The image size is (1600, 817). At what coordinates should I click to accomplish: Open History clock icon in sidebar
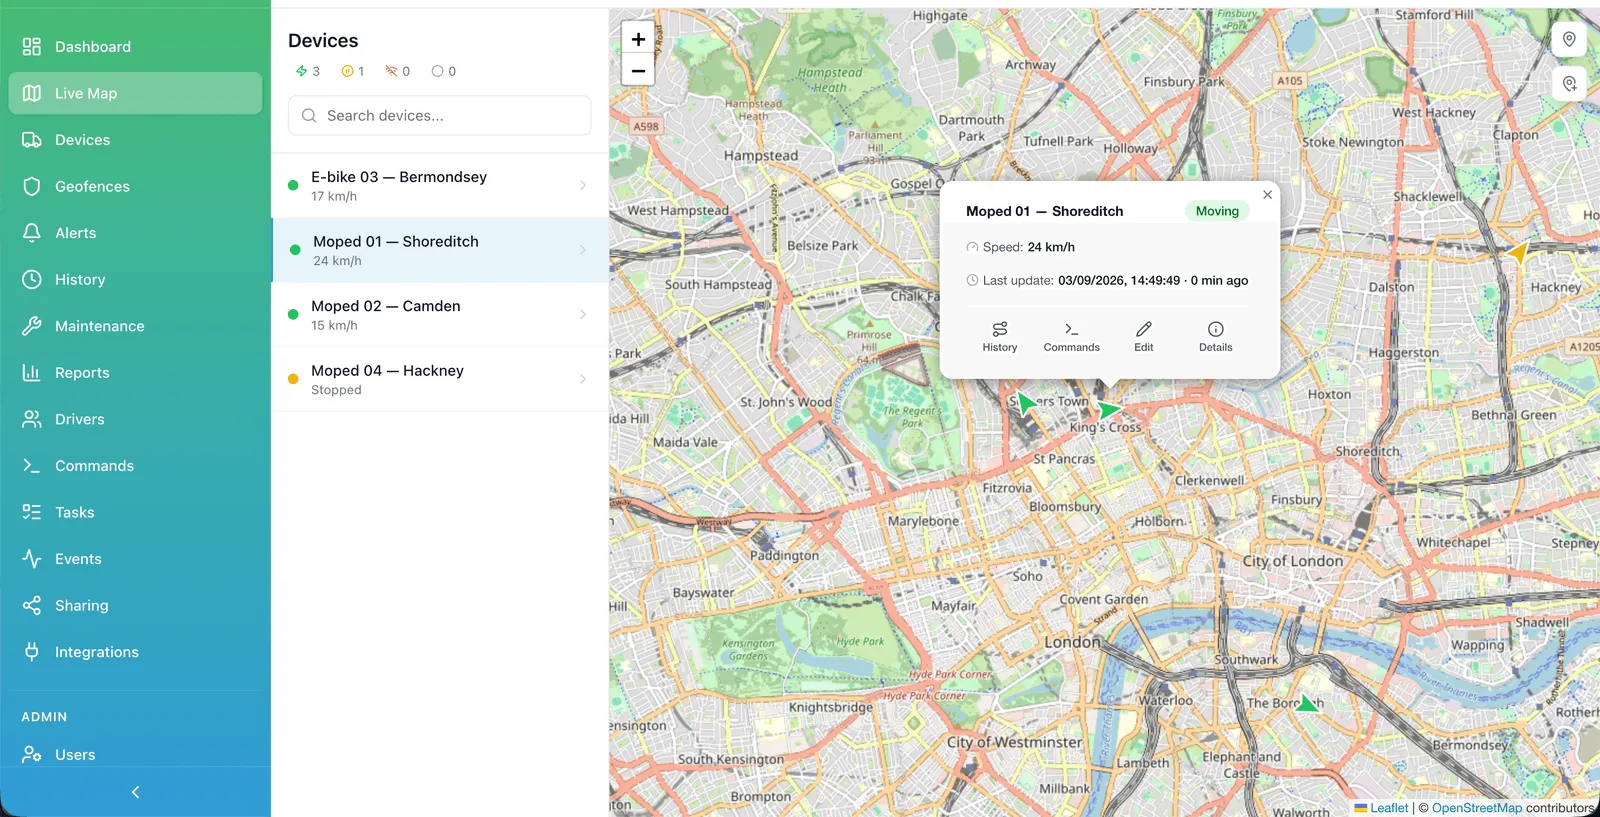pyautogui.click(x=135, y=279)
